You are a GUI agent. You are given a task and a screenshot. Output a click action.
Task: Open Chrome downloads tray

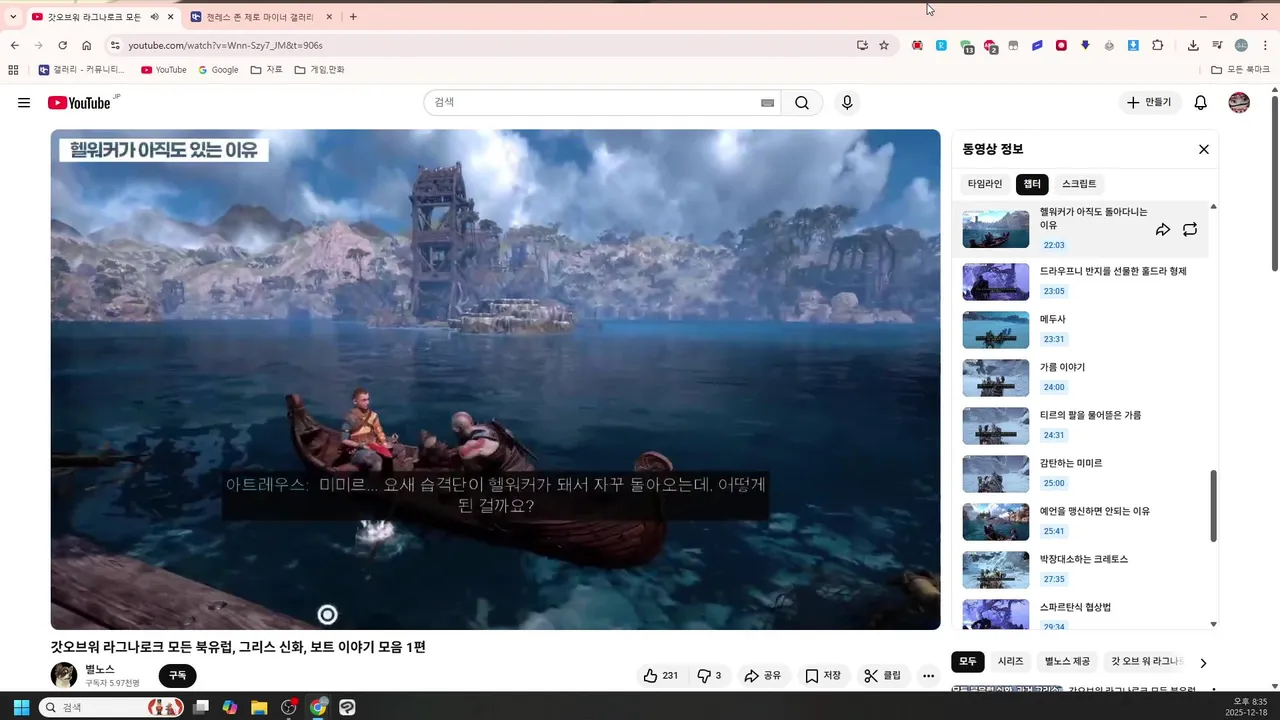click(x=1193, y=45)
